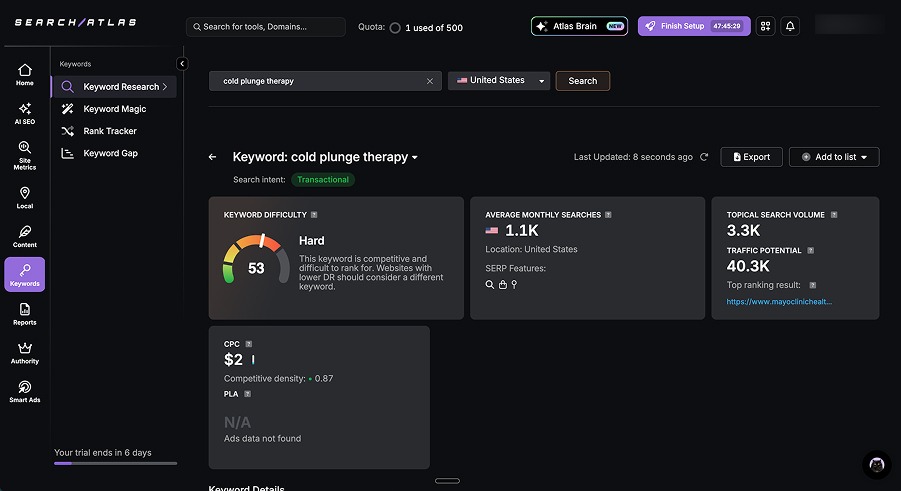Focus the tools and domains search box
The height and width of the screenshot is (491, 901).
coord(265,27)
